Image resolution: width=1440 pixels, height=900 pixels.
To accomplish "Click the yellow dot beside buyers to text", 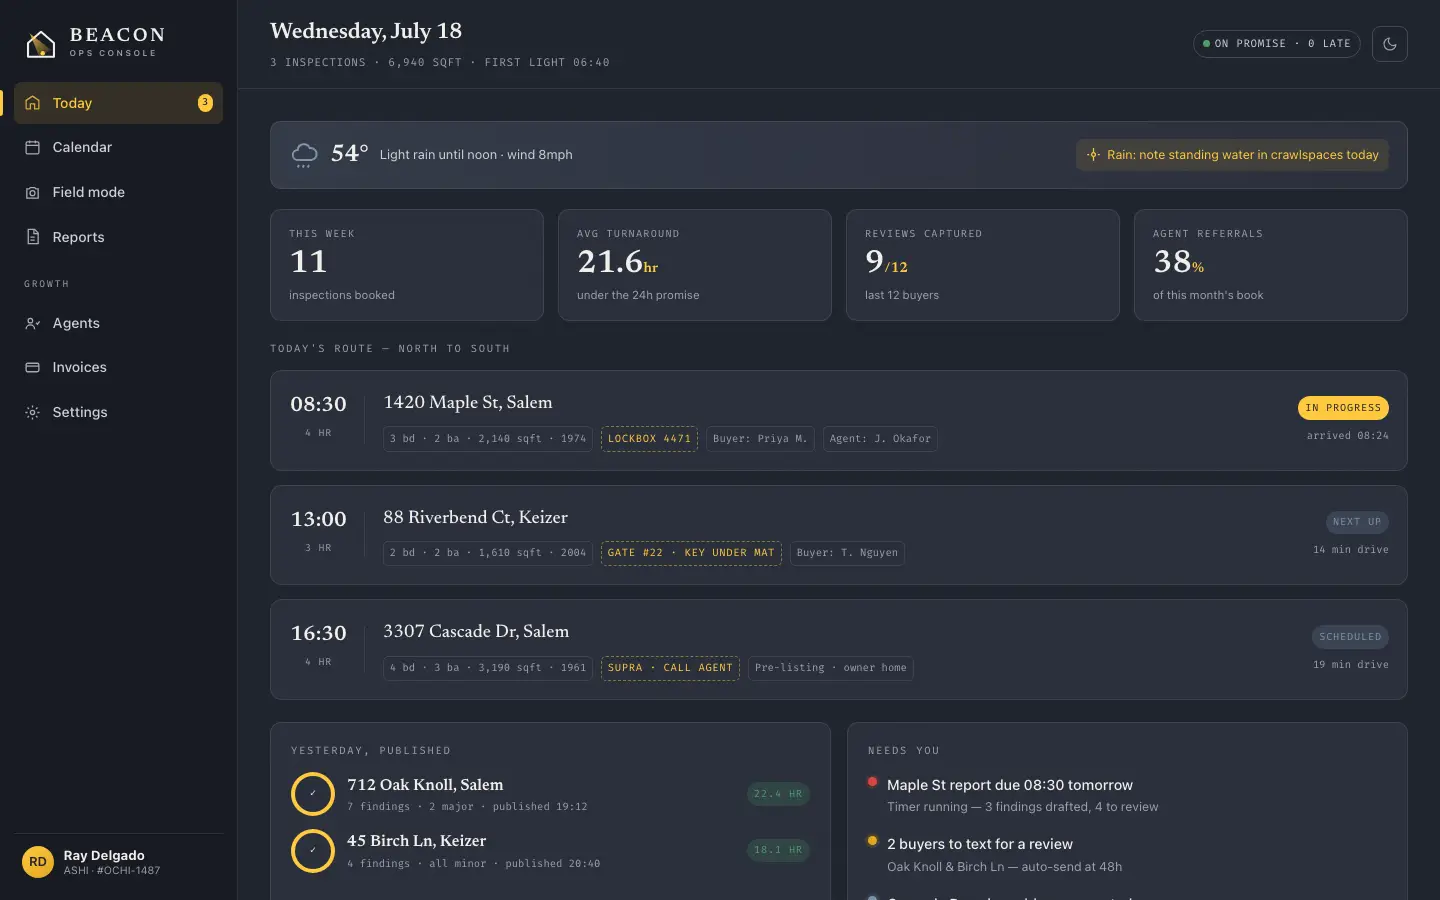I will 872,841.
